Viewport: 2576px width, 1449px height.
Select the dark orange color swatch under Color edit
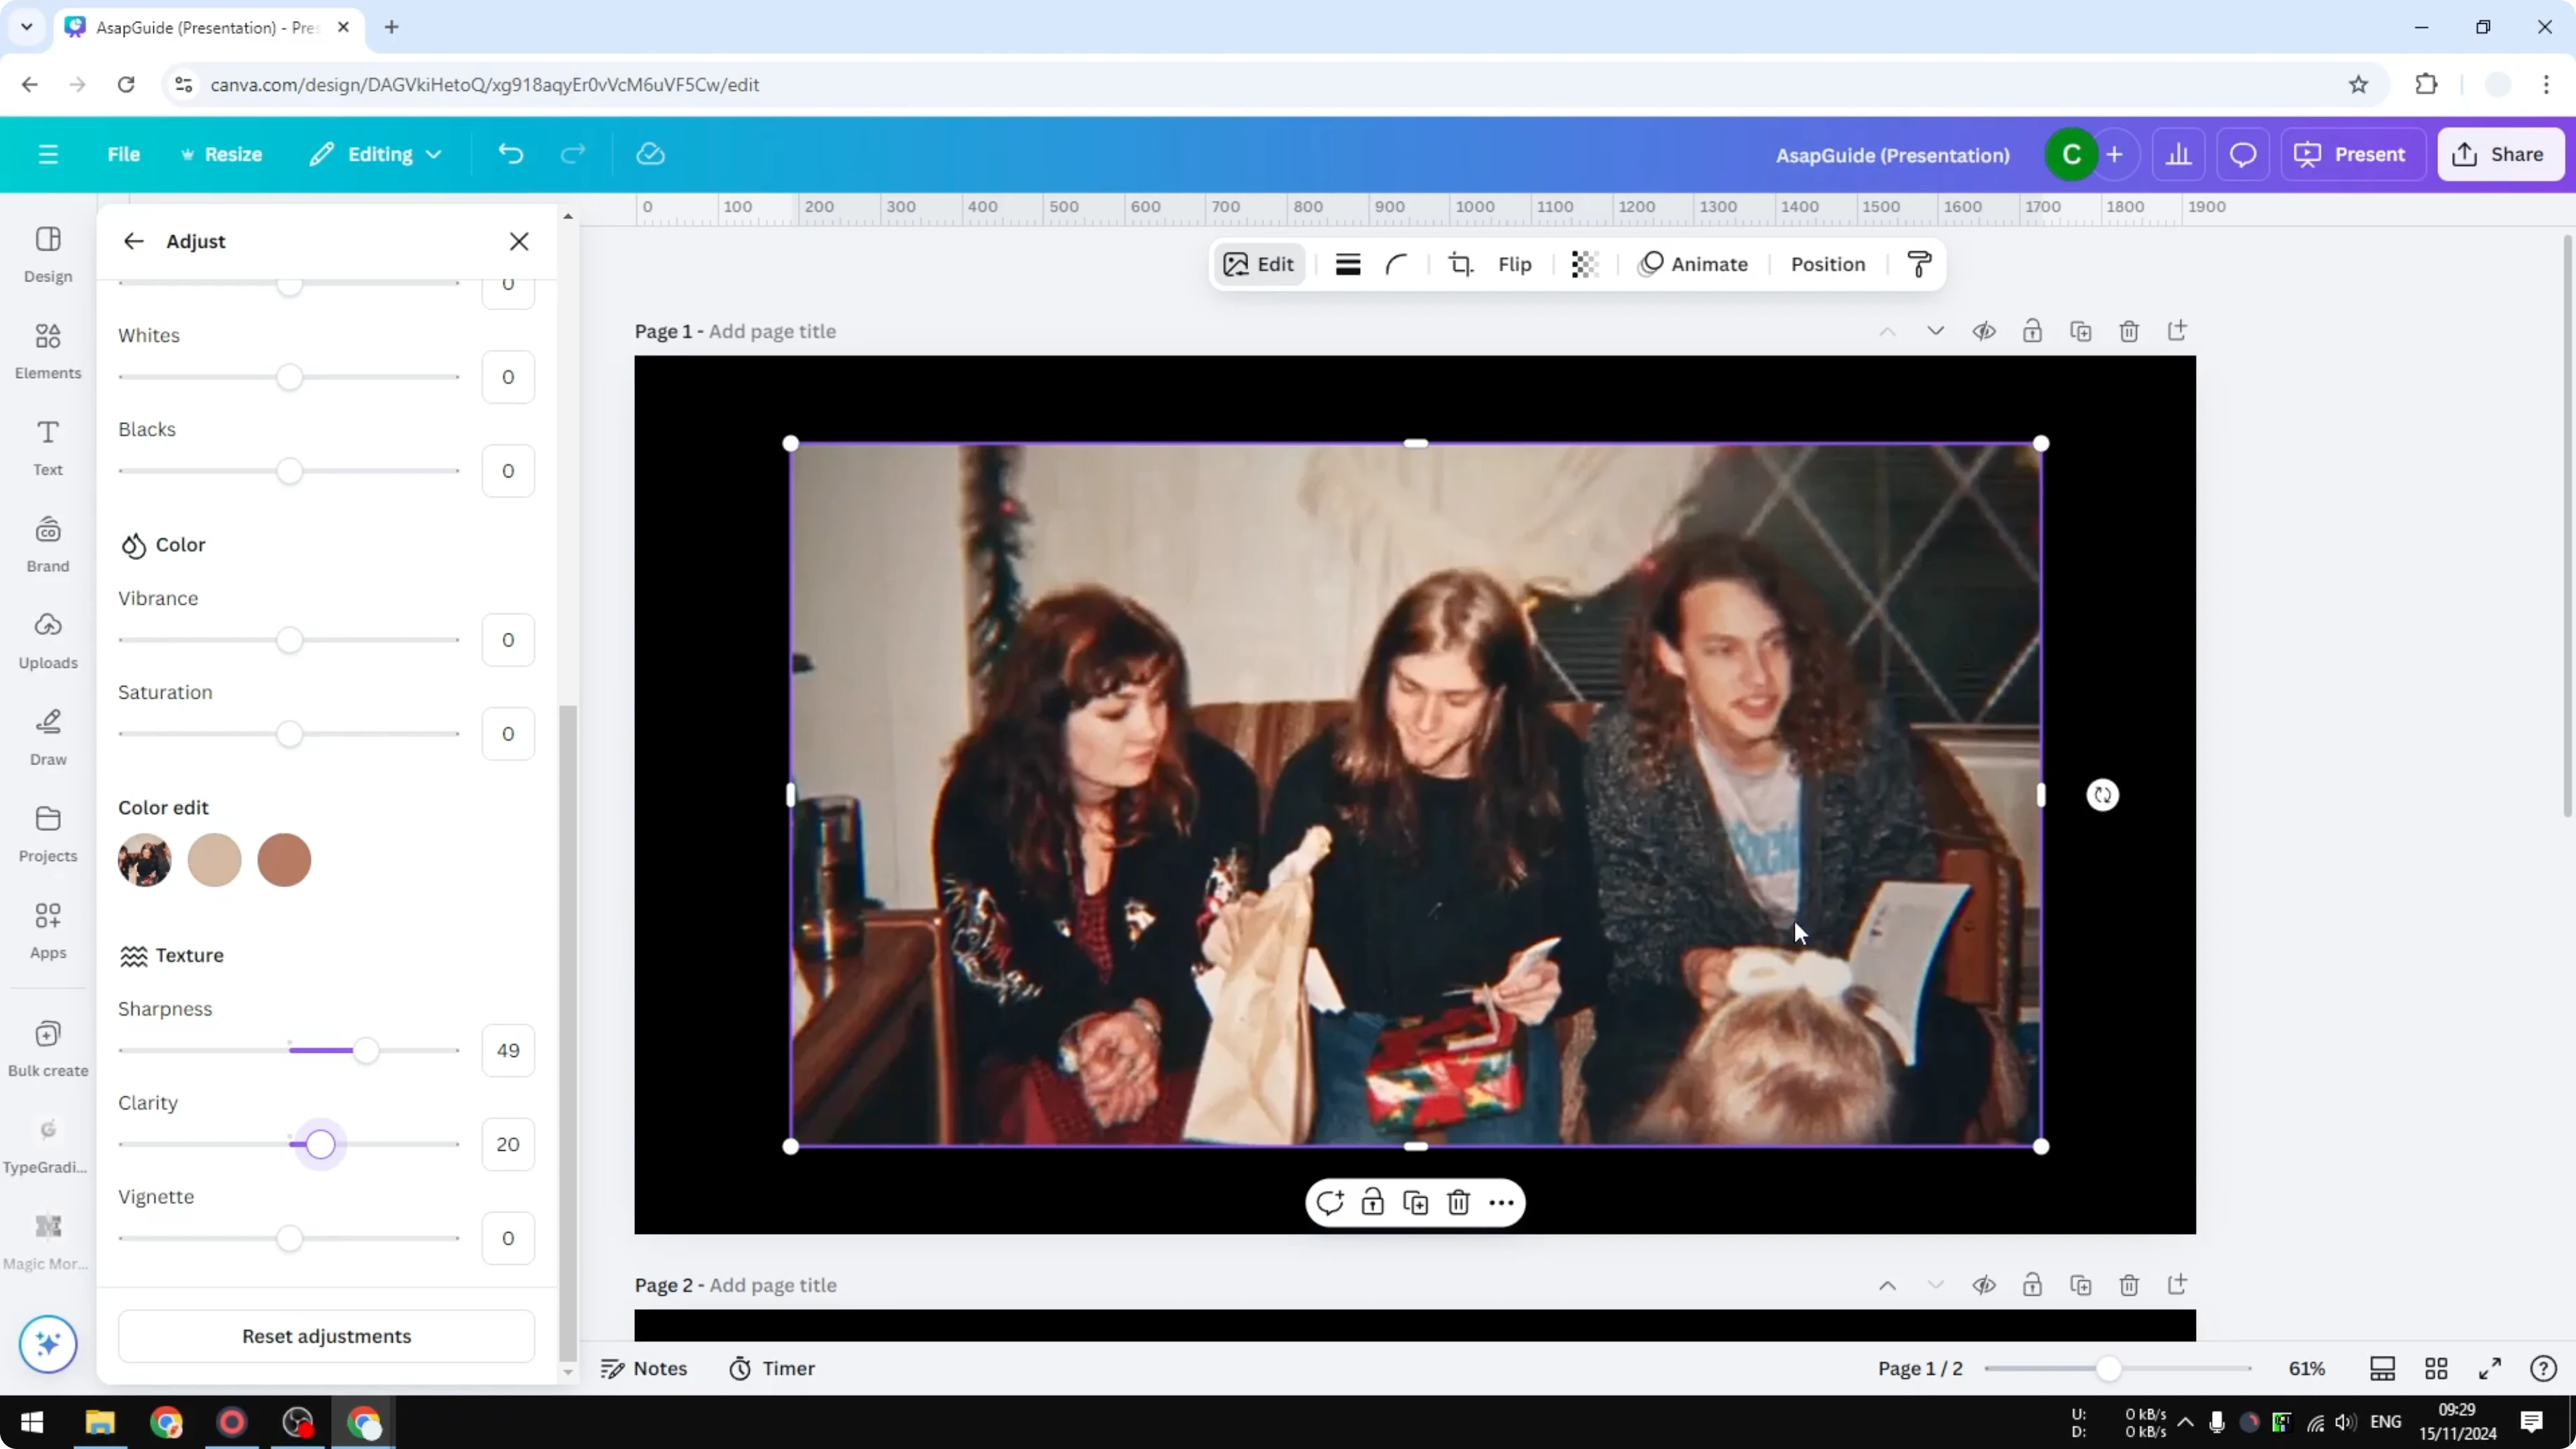(x=284, y=860)
